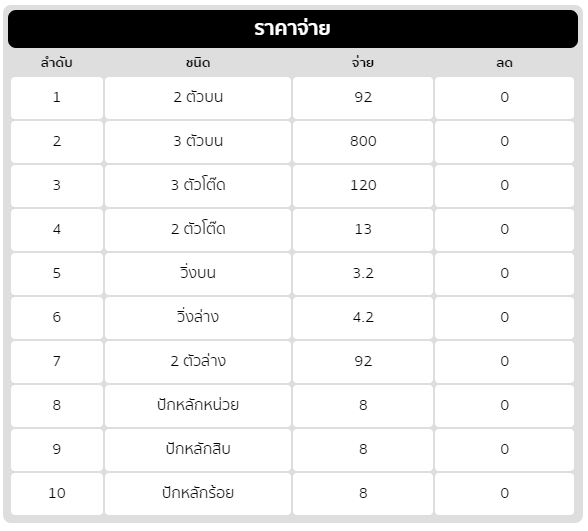Select the 13 payout cell
This screenshot has width=588, height=531.
363,230
